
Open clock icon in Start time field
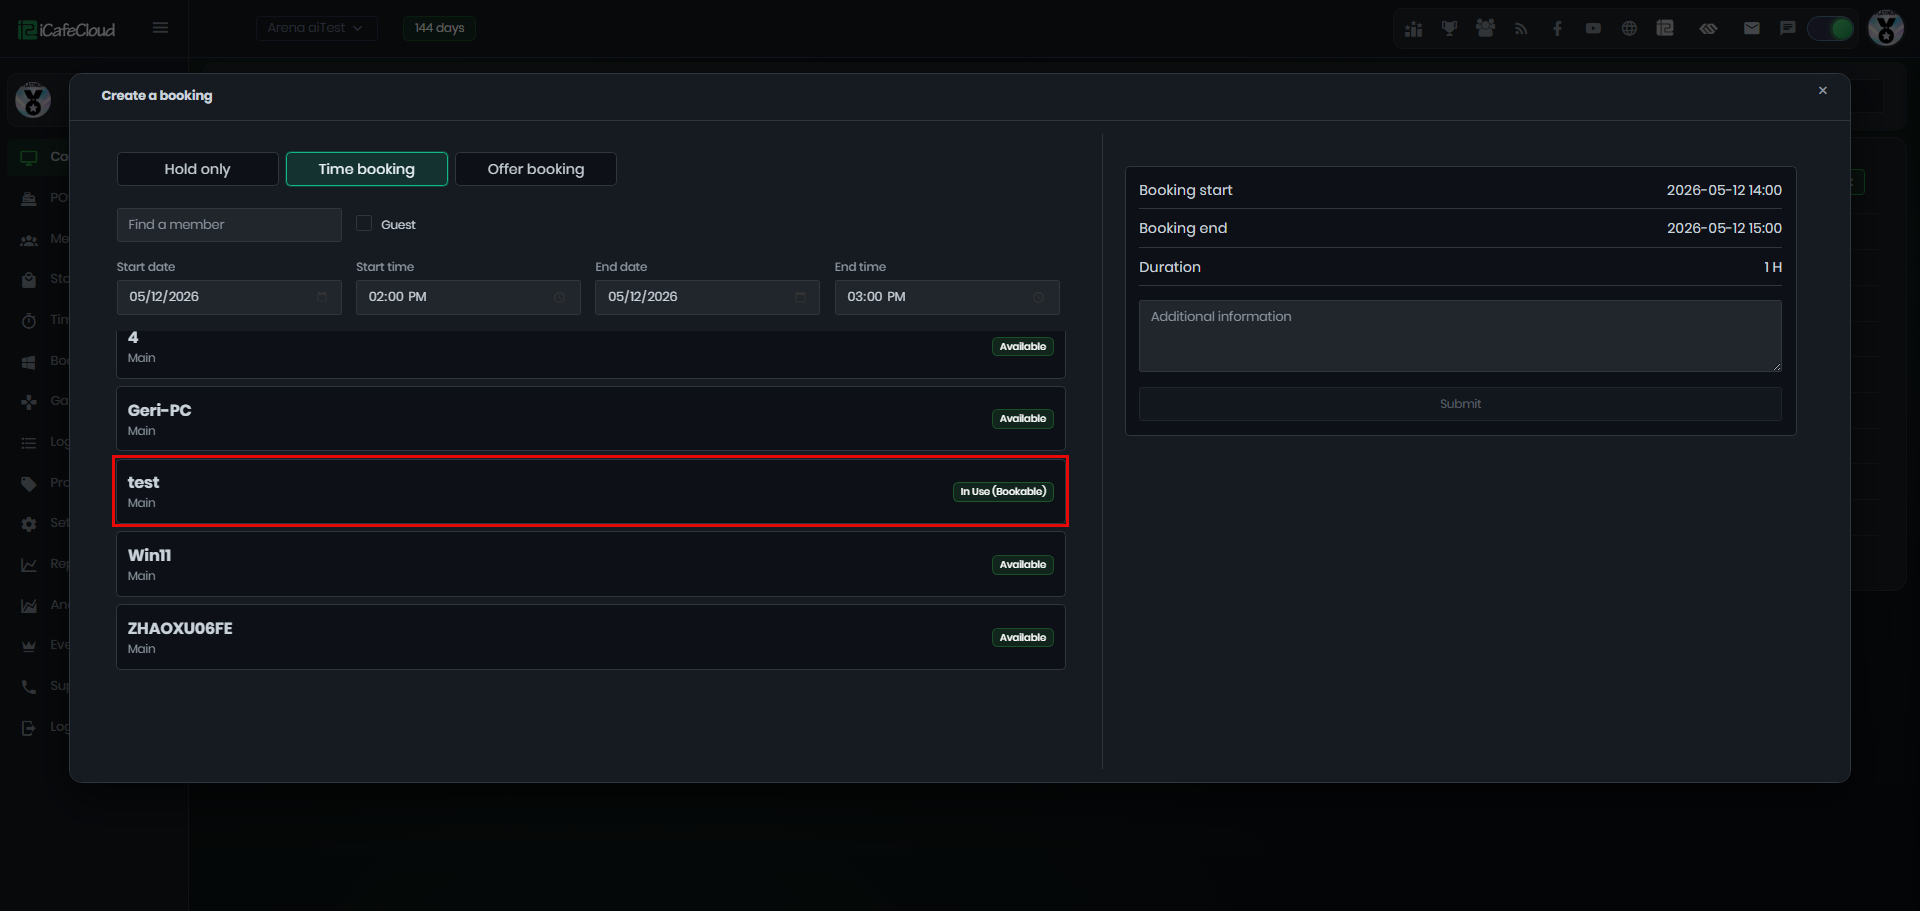(x=560, y=297)
